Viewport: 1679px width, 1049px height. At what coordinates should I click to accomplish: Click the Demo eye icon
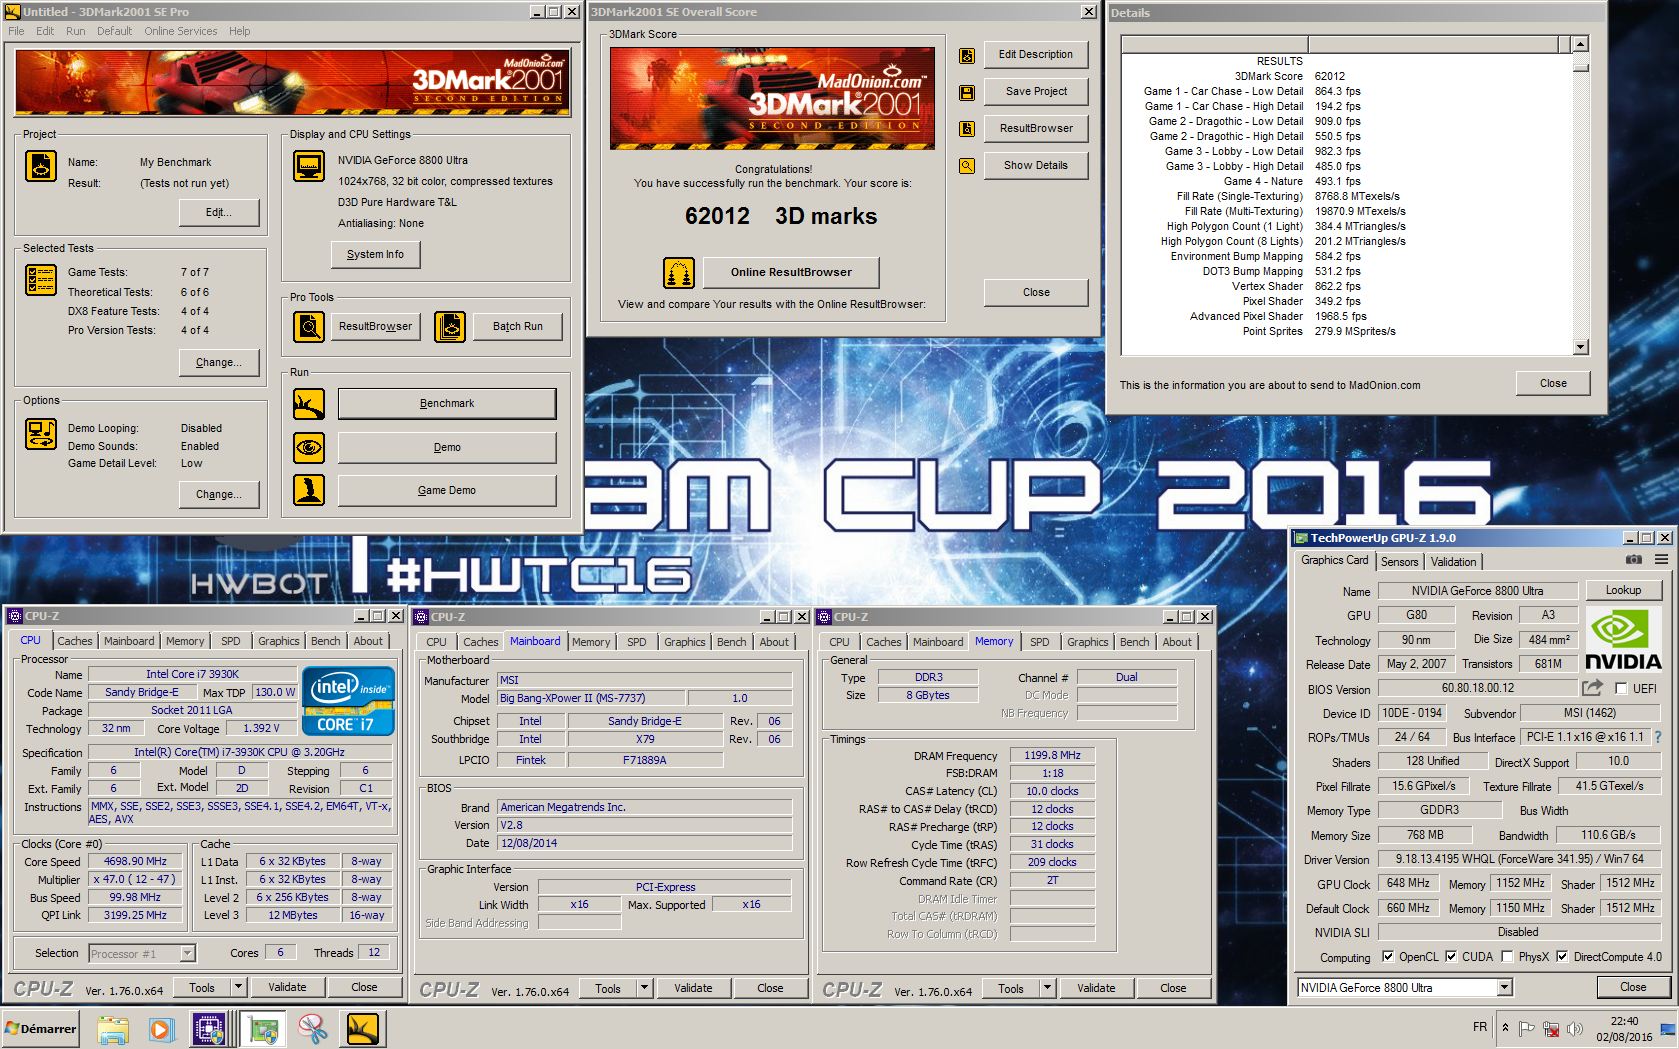(x=309, y=447)
